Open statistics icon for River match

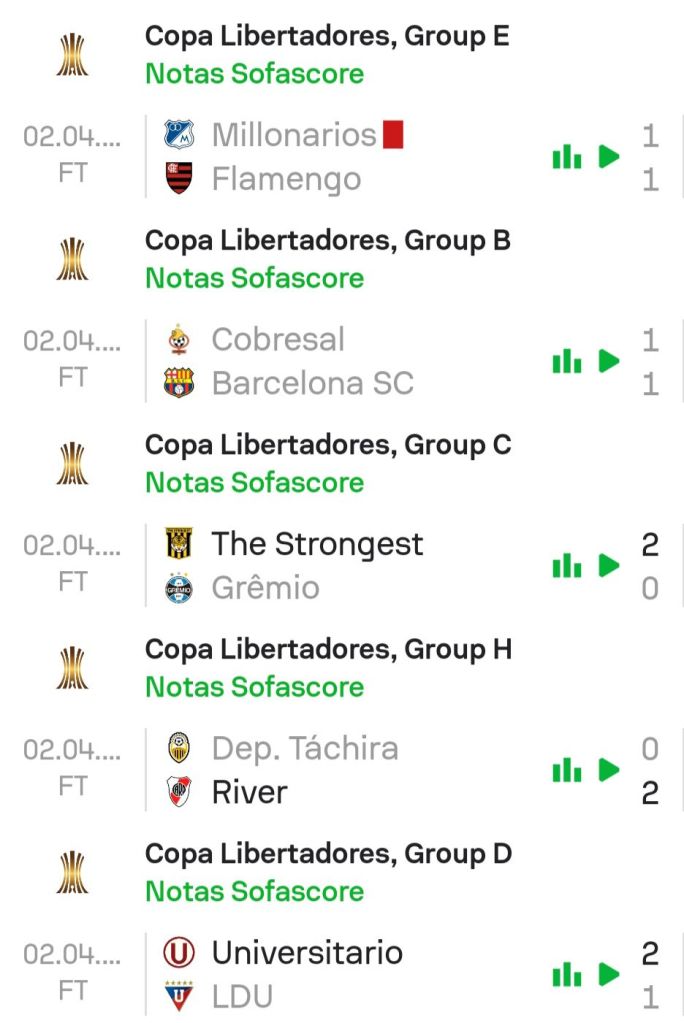(x=566, y=770)
